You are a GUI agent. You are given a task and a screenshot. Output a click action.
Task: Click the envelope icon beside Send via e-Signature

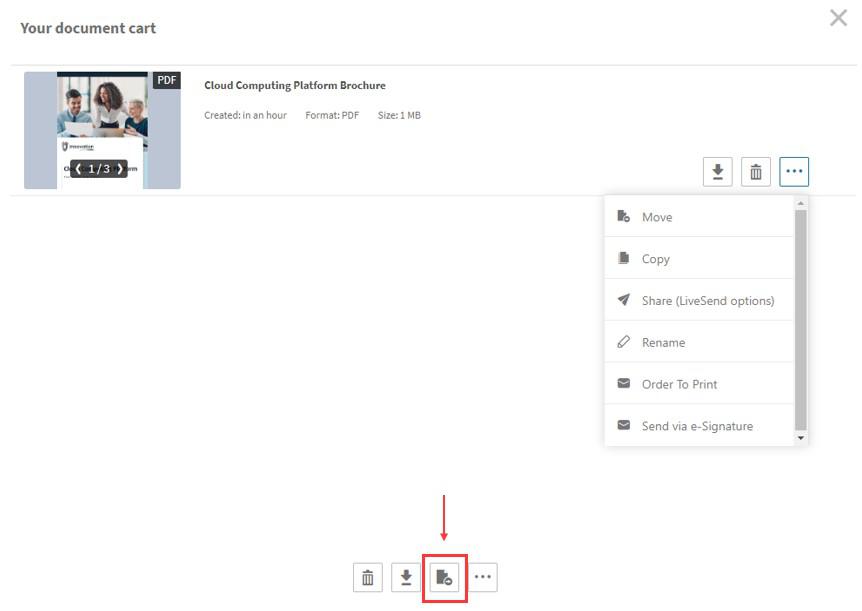[623, 425]
